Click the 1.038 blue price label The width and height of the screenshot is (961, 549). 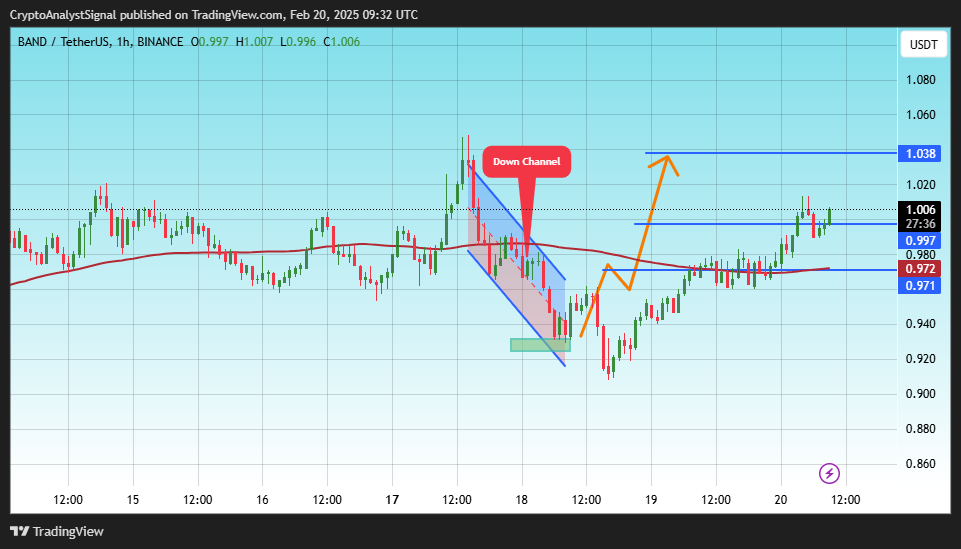(x=919, y=153)
